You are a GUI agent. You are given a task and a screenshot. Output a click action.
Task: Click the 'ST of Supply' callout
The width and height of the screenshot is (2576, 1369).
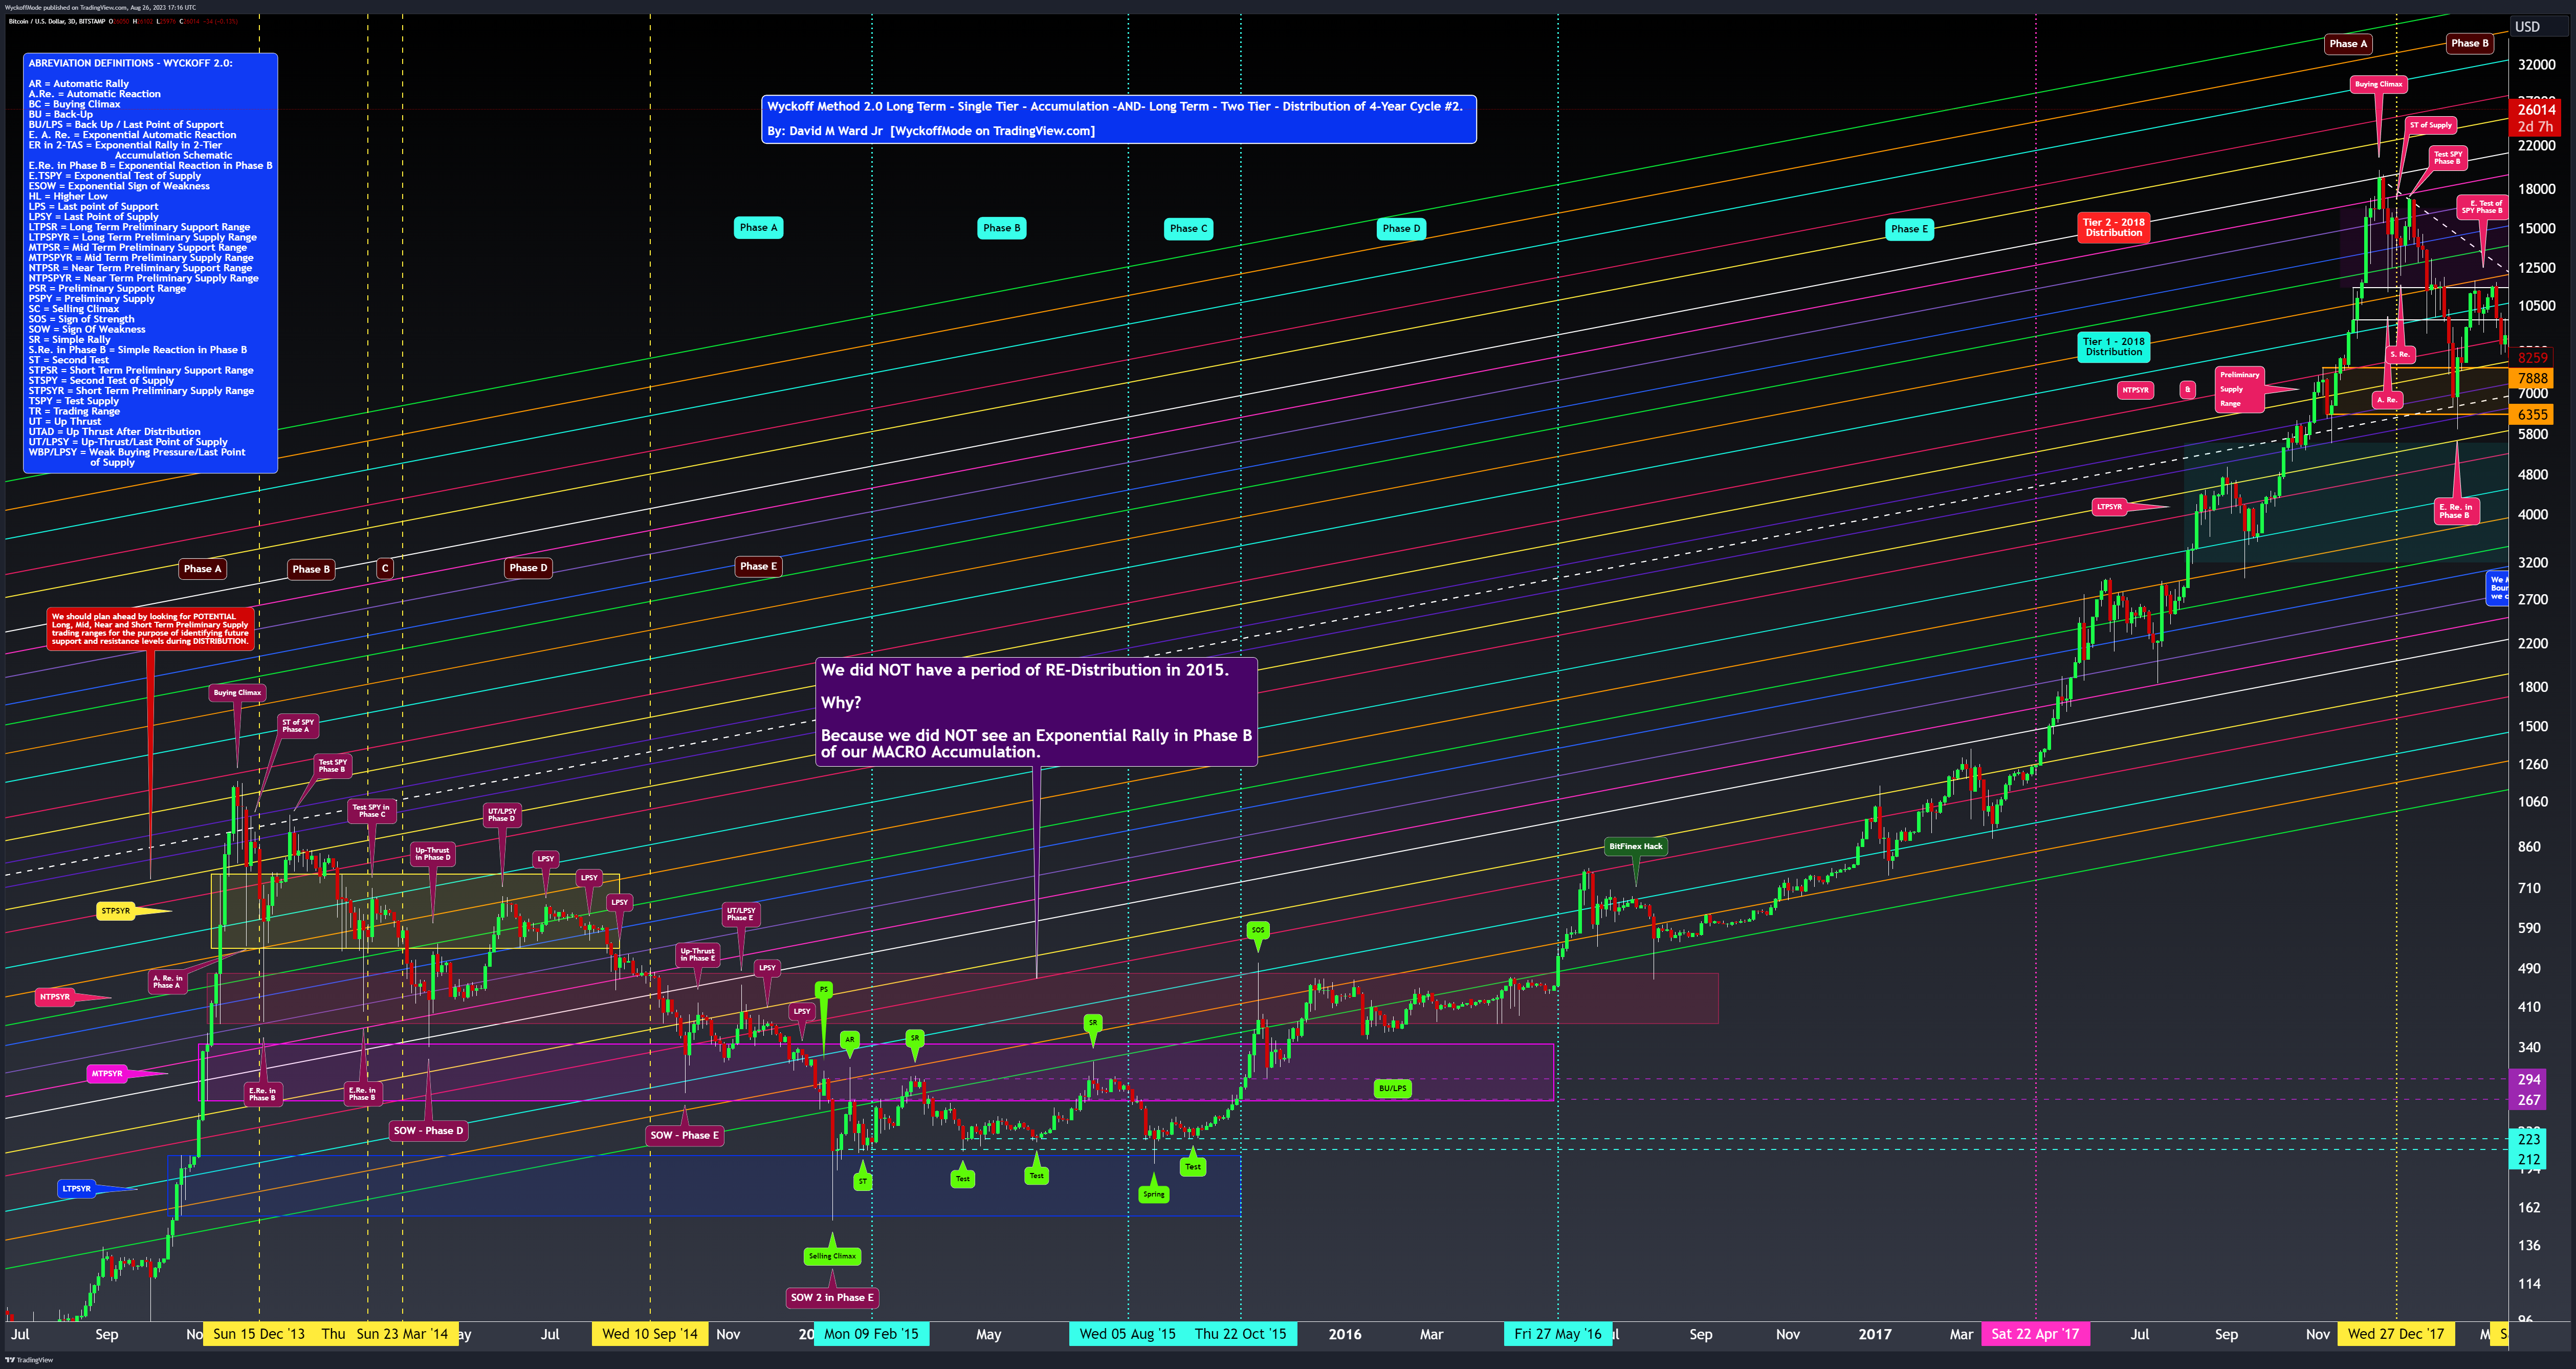click(2431, 126)
